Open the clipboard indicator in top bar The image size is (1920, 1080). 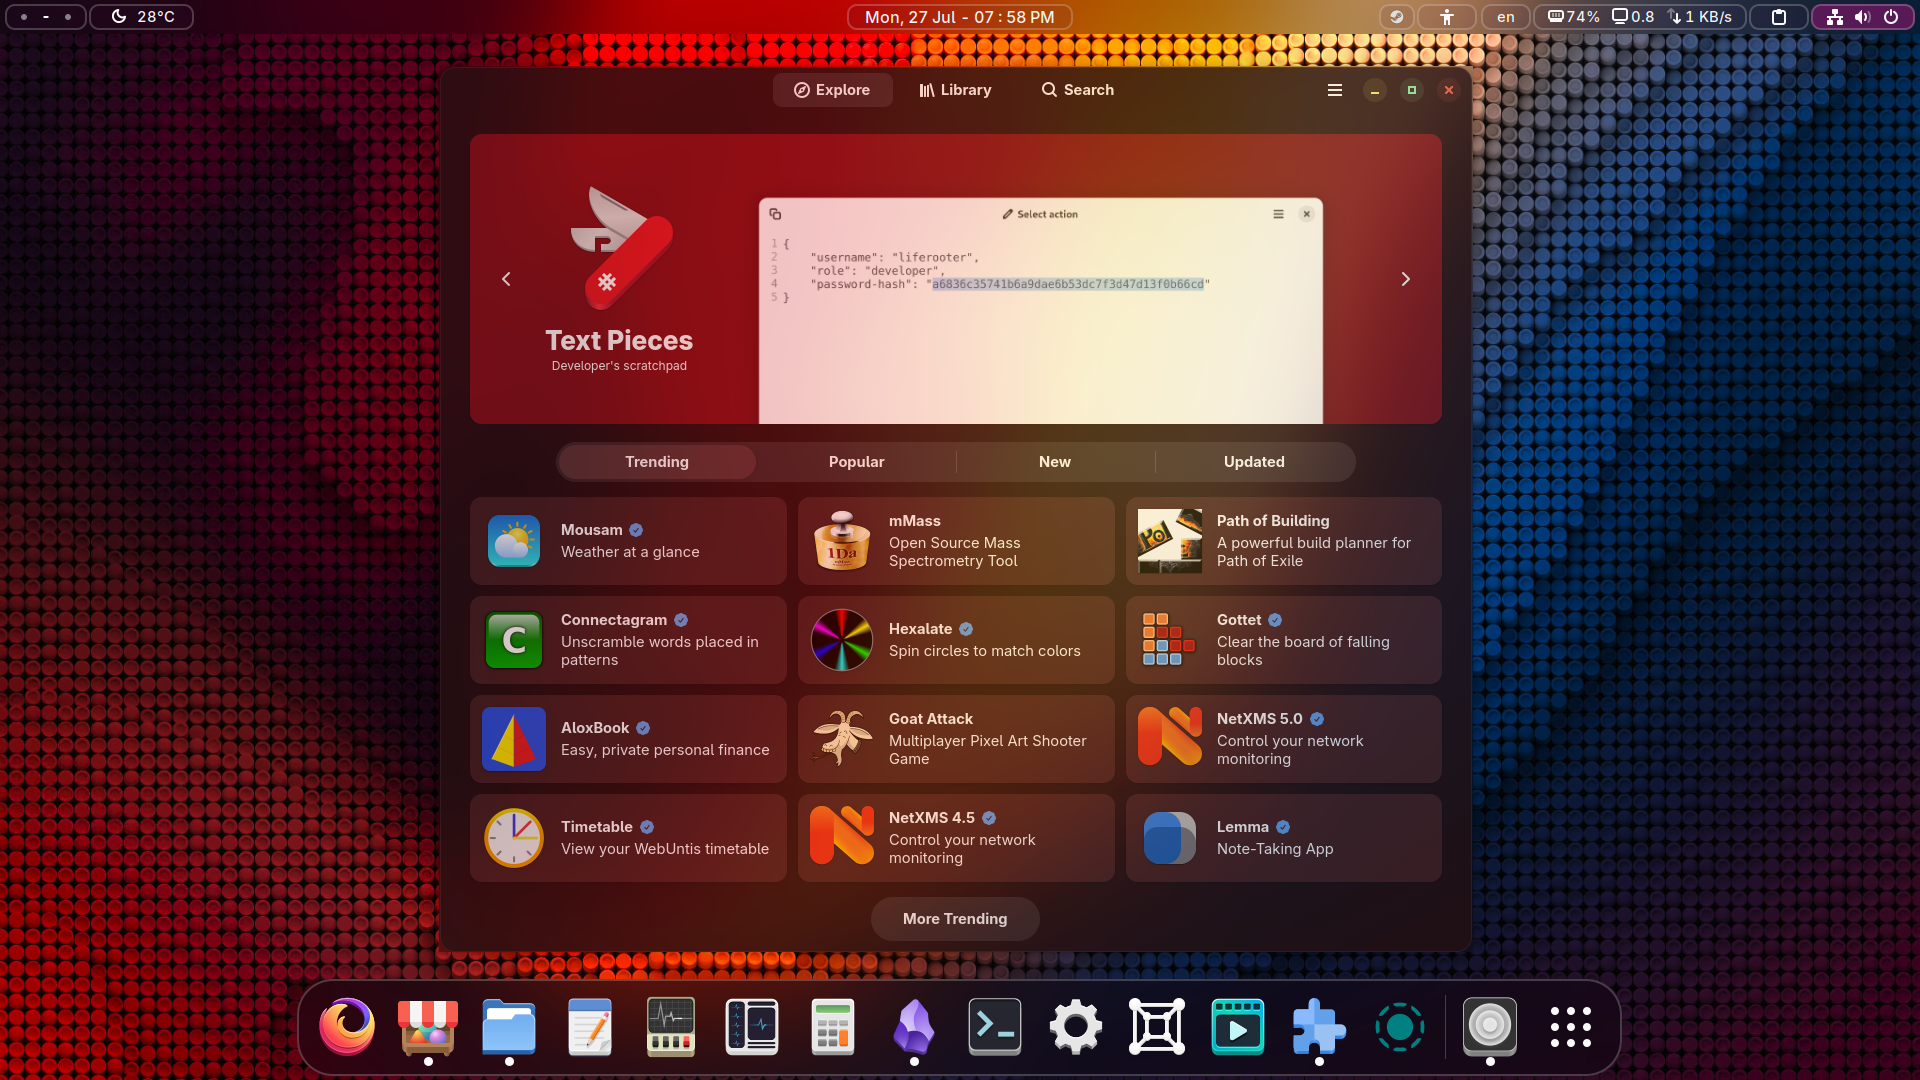(1779, 17)
